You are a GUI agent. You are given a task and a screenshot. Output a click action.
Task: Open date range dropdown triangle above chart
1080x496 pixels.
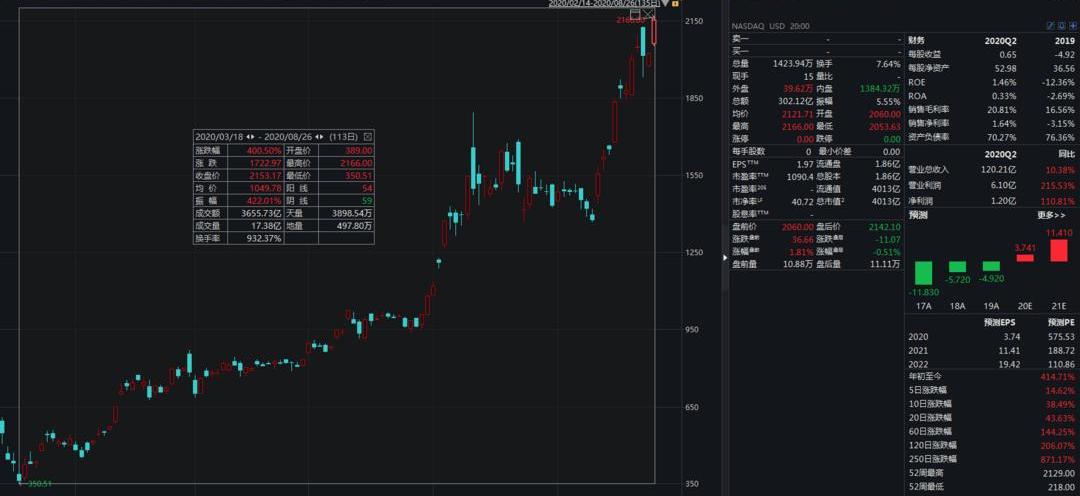(667, 4)
